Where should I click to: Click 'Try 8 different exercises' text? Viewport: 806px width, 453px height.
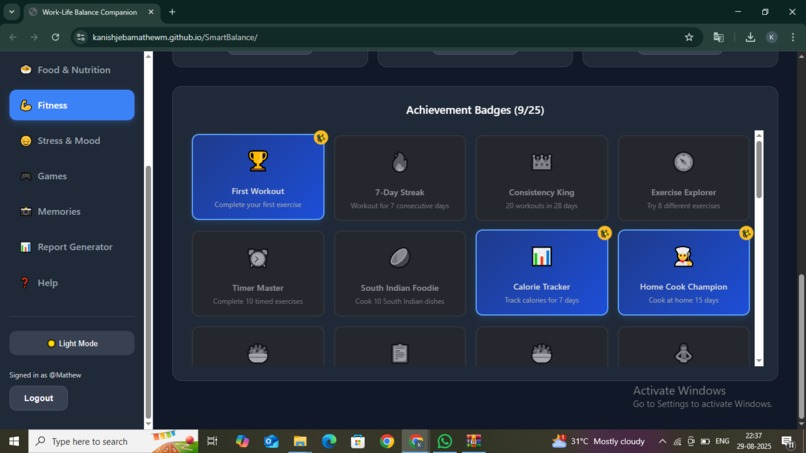click(x=683, y=206)
